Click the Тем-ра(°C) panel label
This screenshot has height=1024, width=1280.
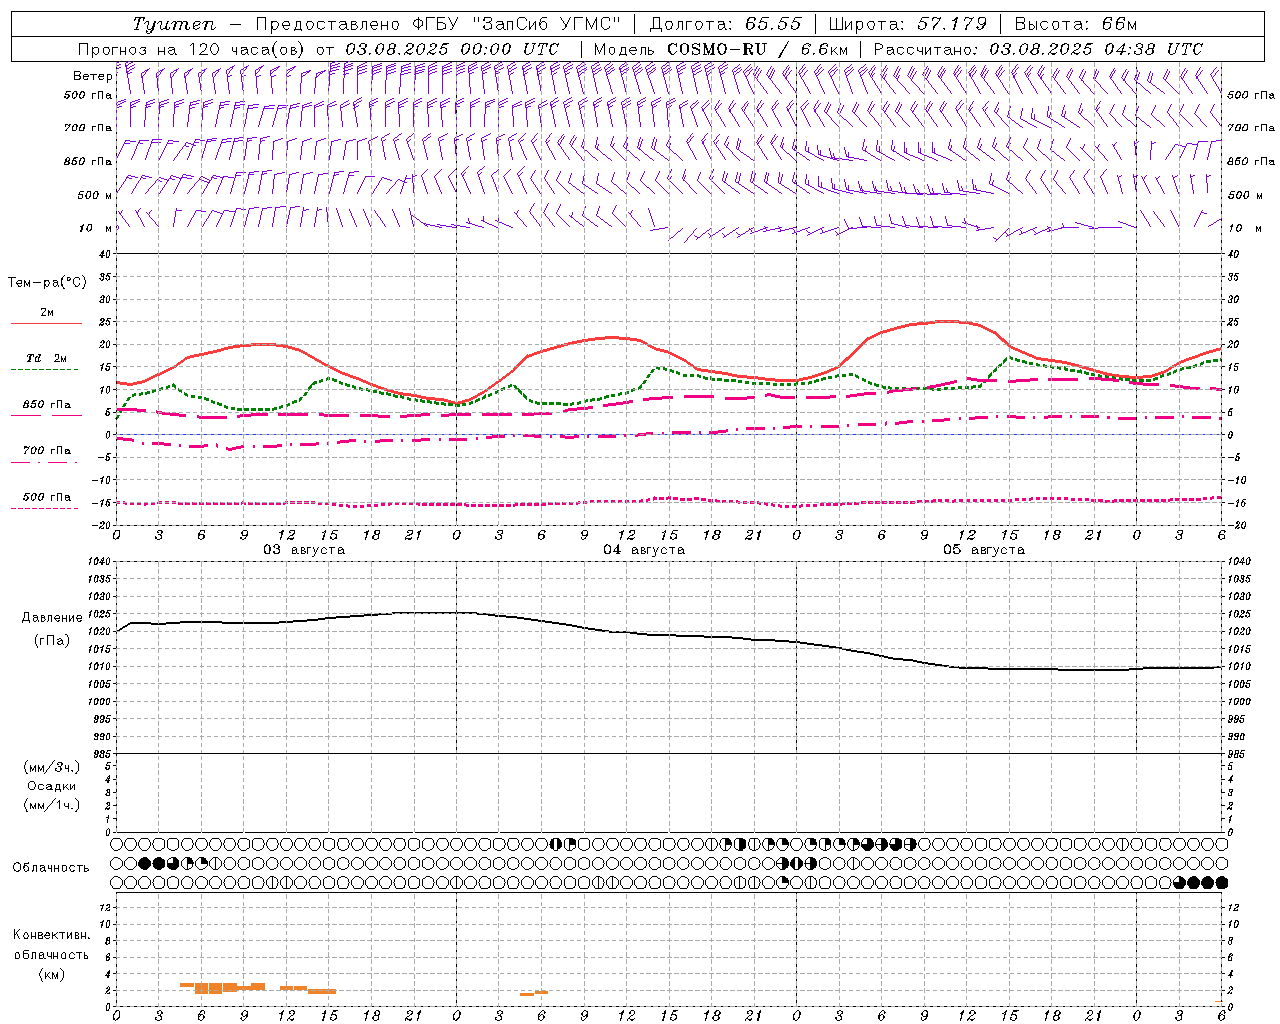(x=47, y=283)
